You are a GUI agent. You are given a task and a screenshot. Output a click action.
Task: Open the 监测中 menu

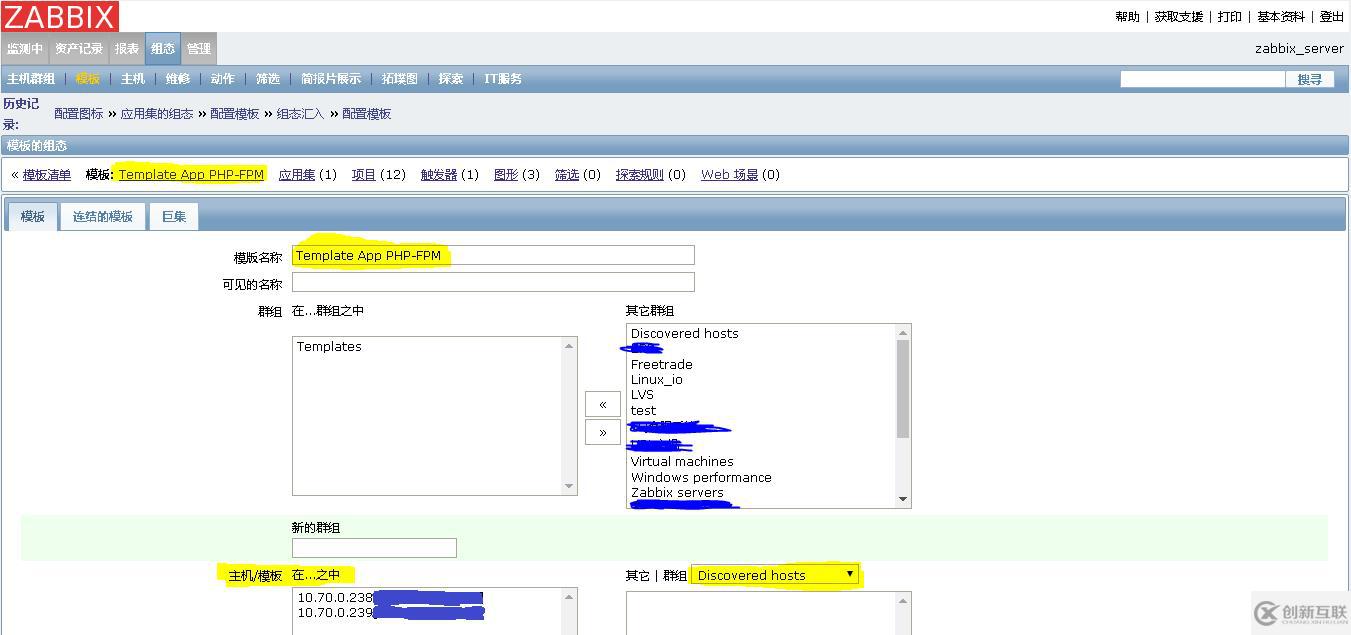click(x=25, y=48)
